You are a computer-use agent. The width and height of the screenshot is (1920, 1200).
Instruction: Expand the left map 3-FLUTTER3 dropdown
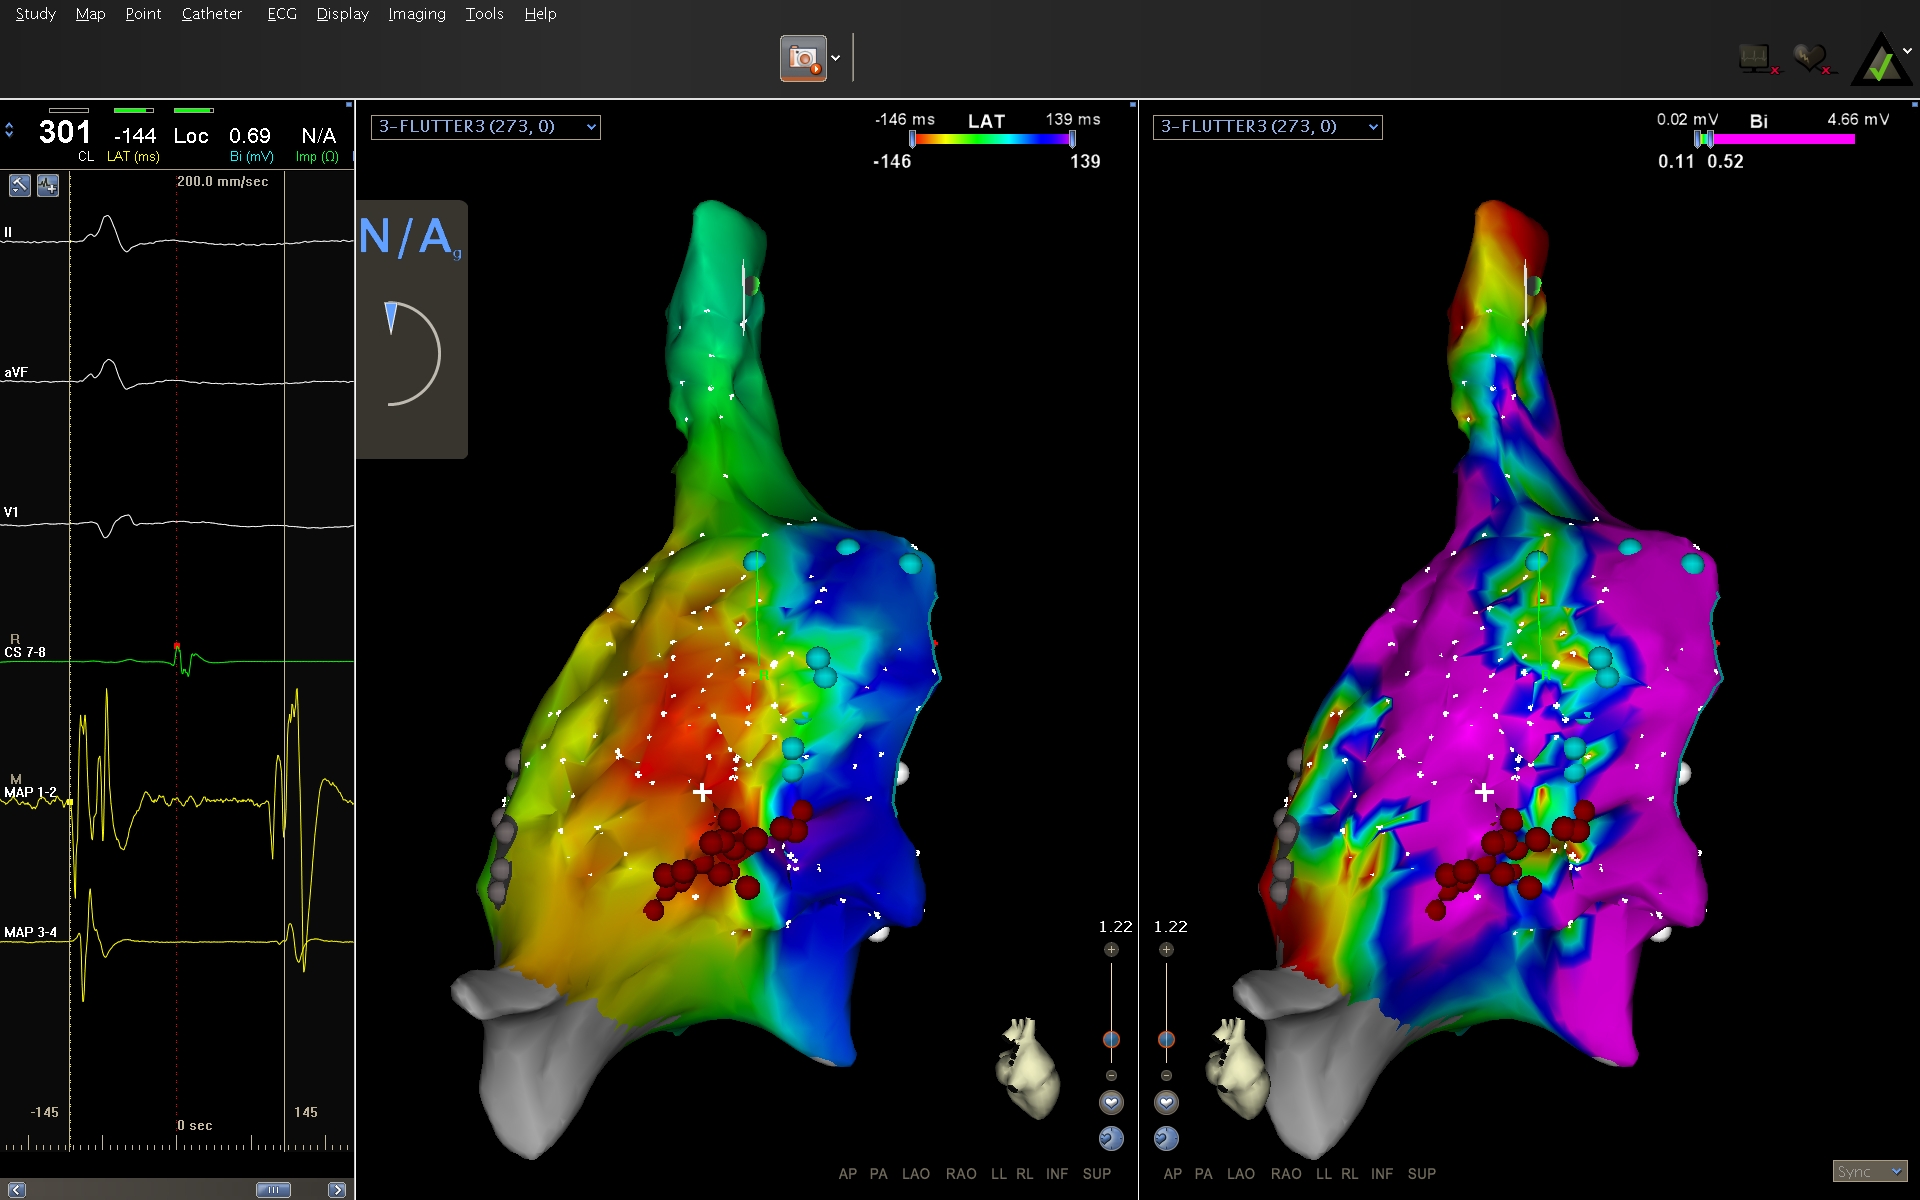coord(591,127)
